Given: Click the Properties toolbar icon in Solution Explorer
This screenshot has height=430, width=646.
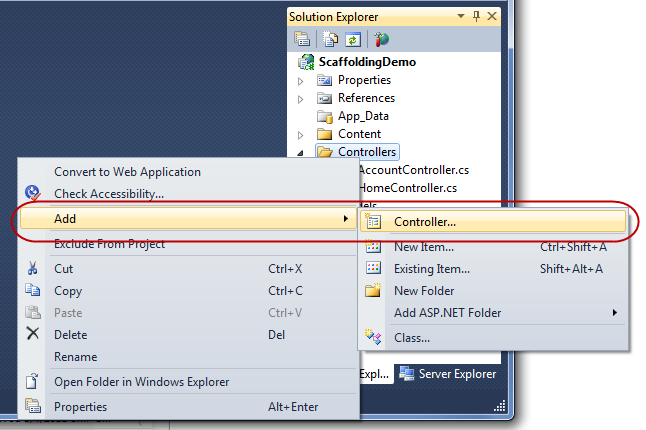Looking at the screenshot, I should pyautogui.click(x=302, y=39).
